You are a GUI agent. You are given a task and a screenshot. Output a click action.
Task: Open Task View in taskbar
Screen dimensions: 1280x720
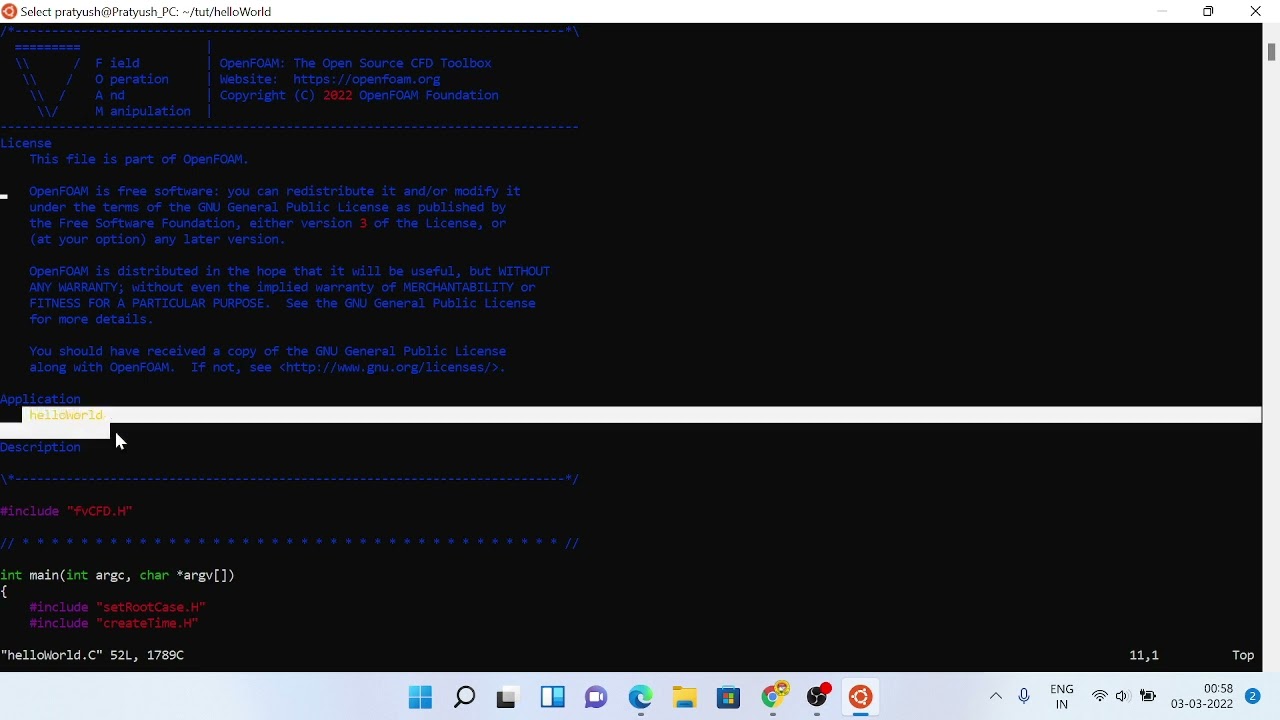coord(507,697)
